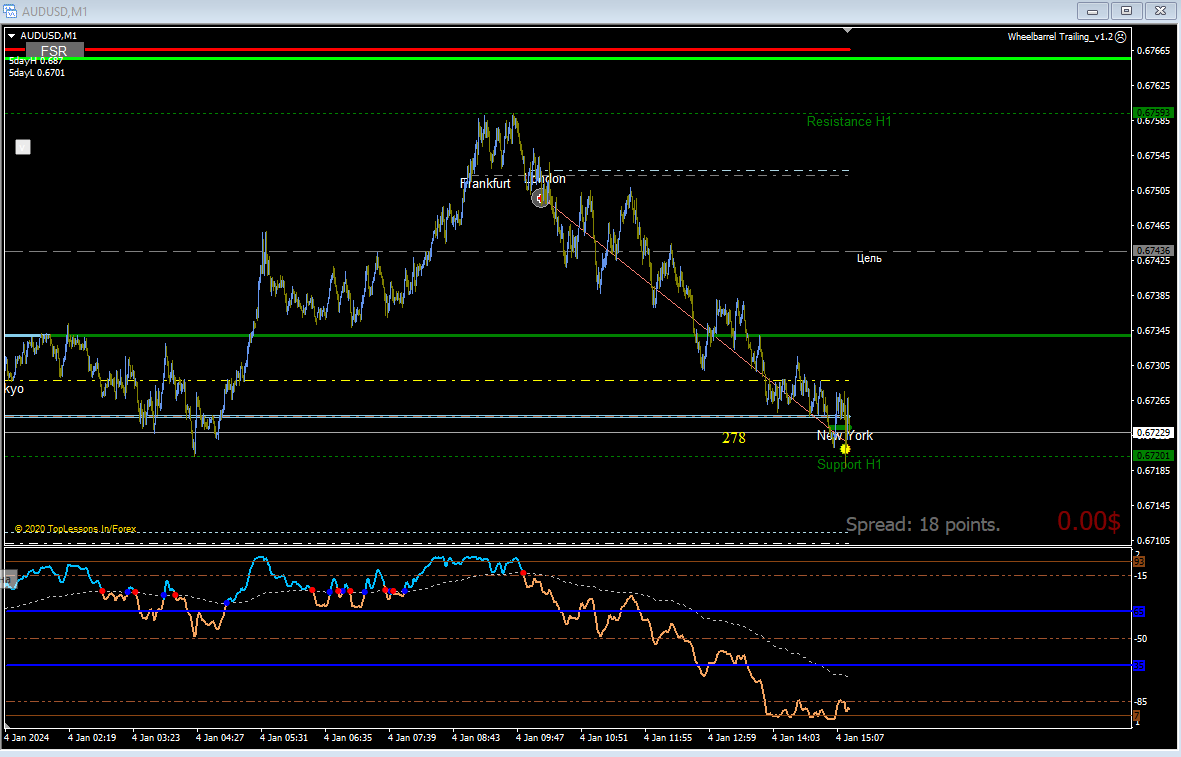Click the Wheelbarrel Trailing_v1.2 label
The image size is (1181, 757).
pos(1060,37)
